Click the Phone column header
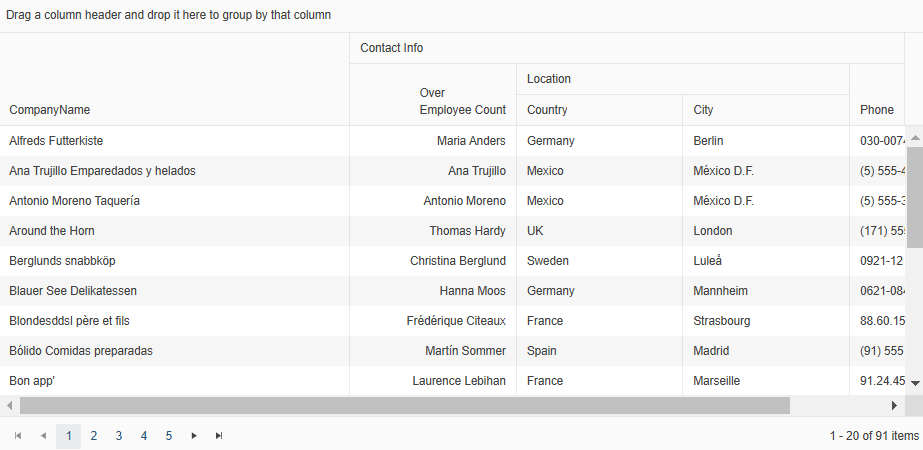Image resolution: width=923 pixels, height=450 pixels. point(876,110)
